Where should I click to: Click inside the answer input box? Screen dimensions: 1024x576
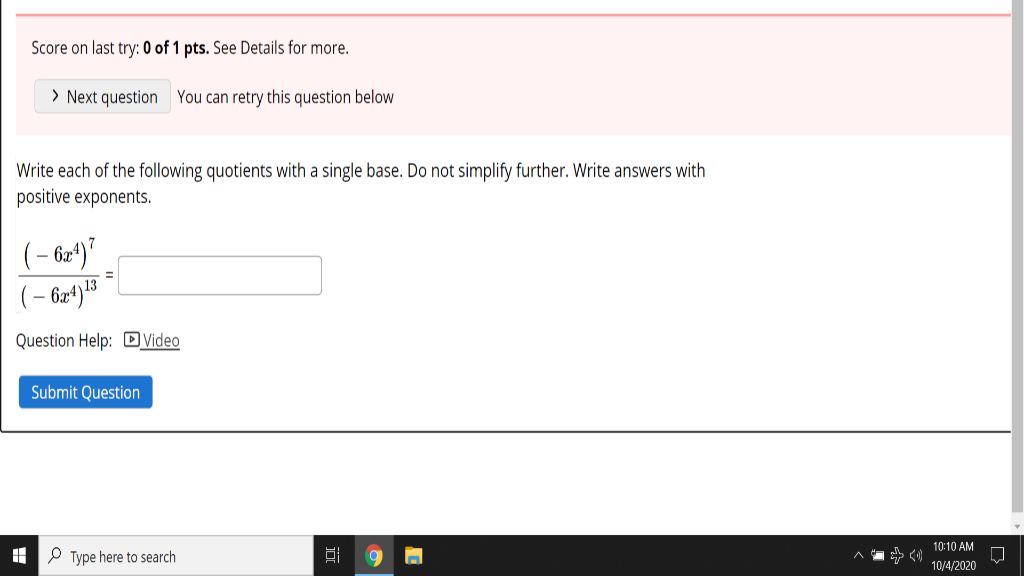219,274
